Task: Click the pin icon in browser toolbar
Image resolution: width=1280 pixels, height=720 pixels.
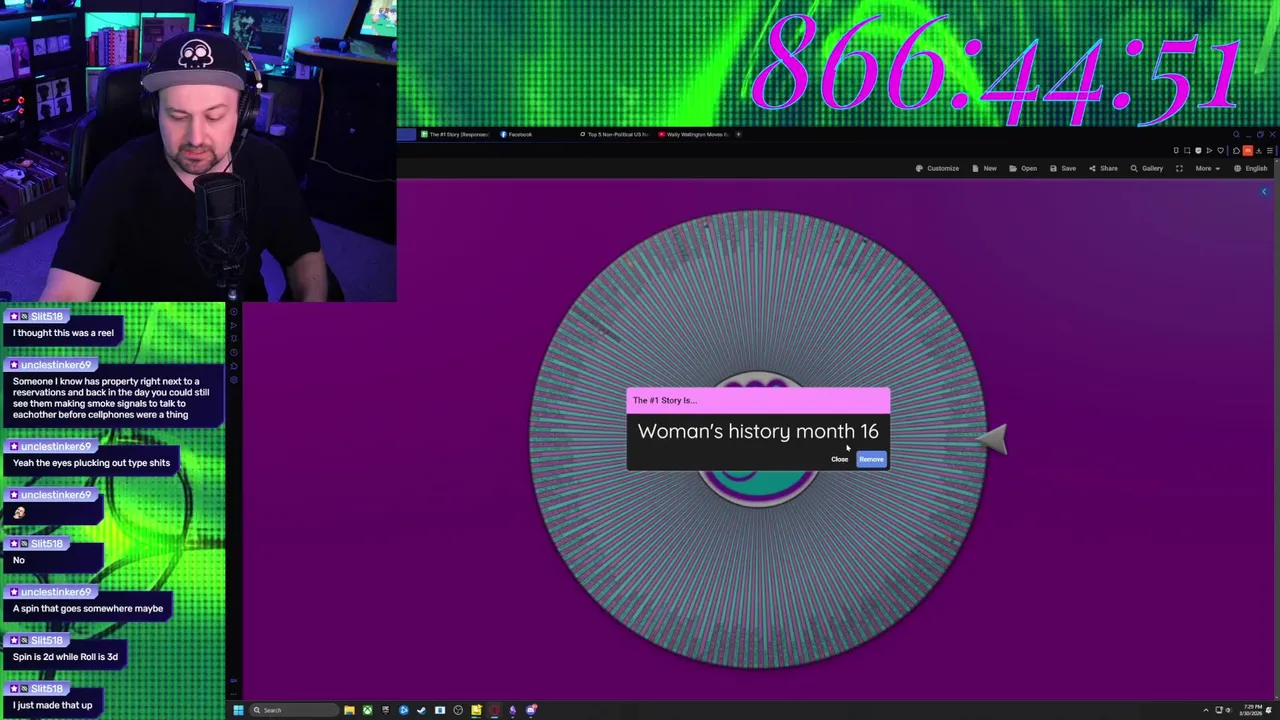Action: click(x=1176, y=150)
